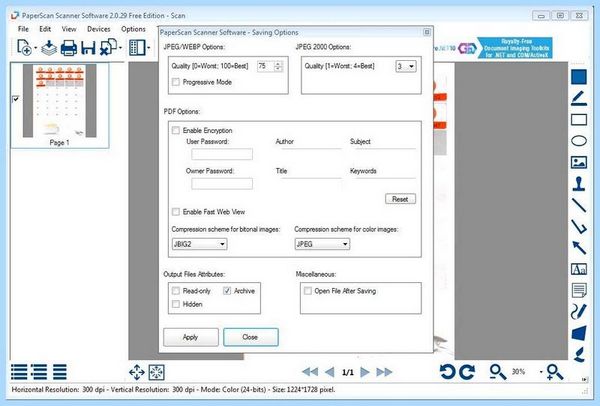Click the first list-view icon at bottom left

(x=19, y=372)
